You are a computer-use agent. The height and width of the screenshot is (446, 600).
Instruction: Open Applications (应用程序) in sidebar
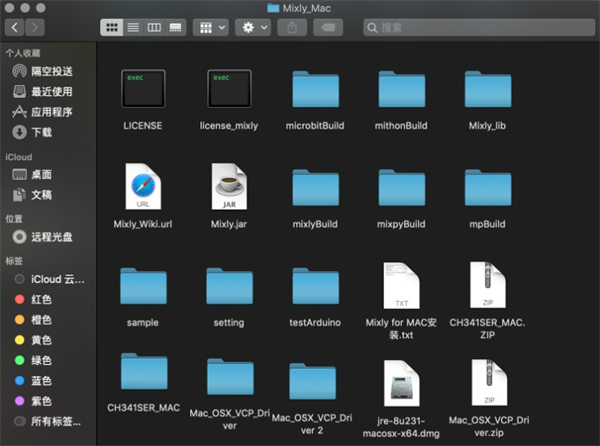click(x=43, y=112)
